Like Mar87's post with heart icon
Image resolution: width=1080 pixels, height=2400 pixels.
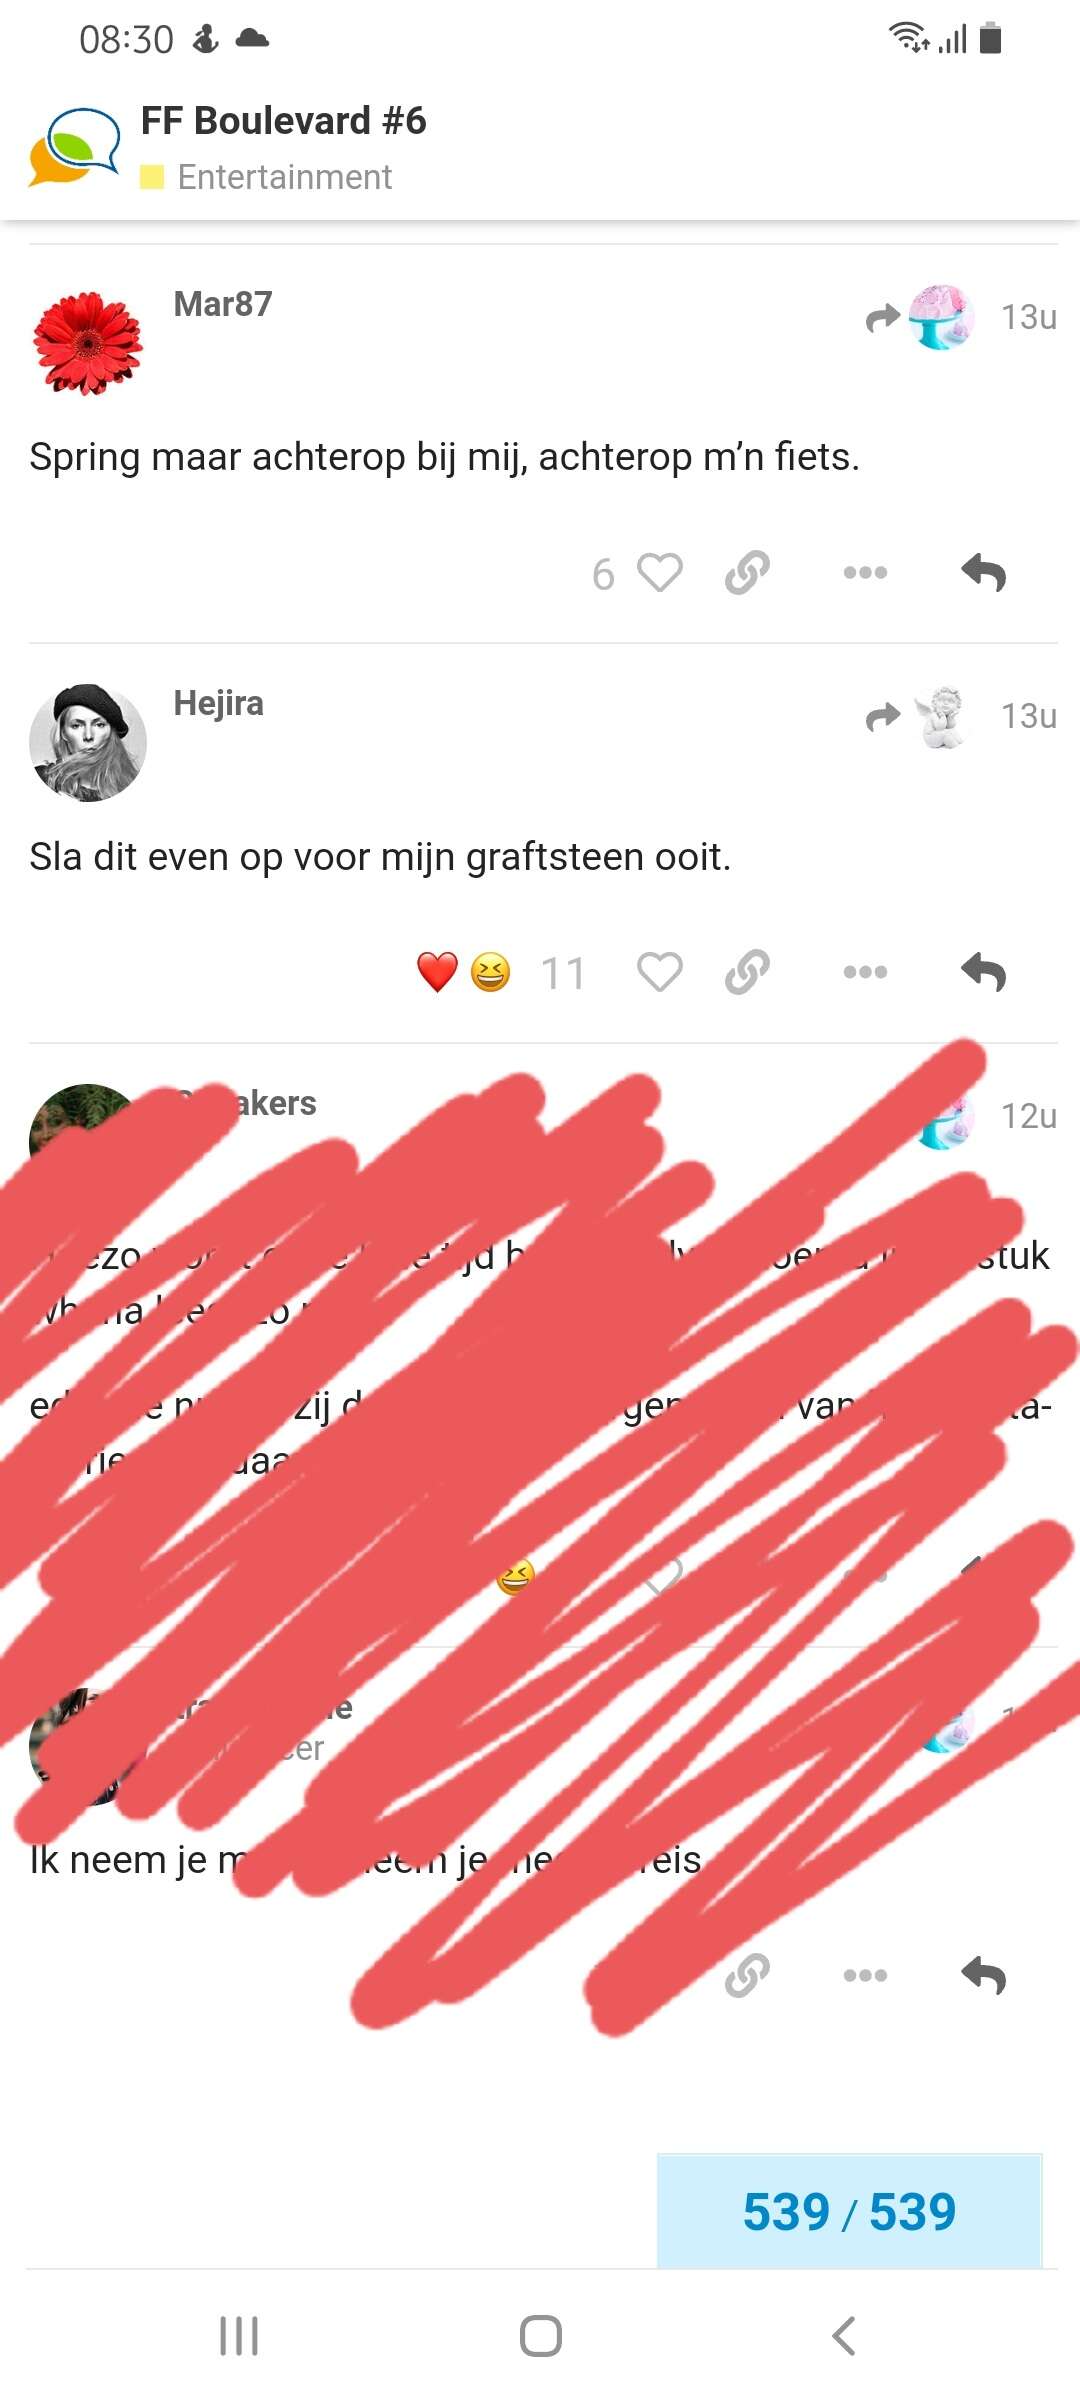point(659,573)
